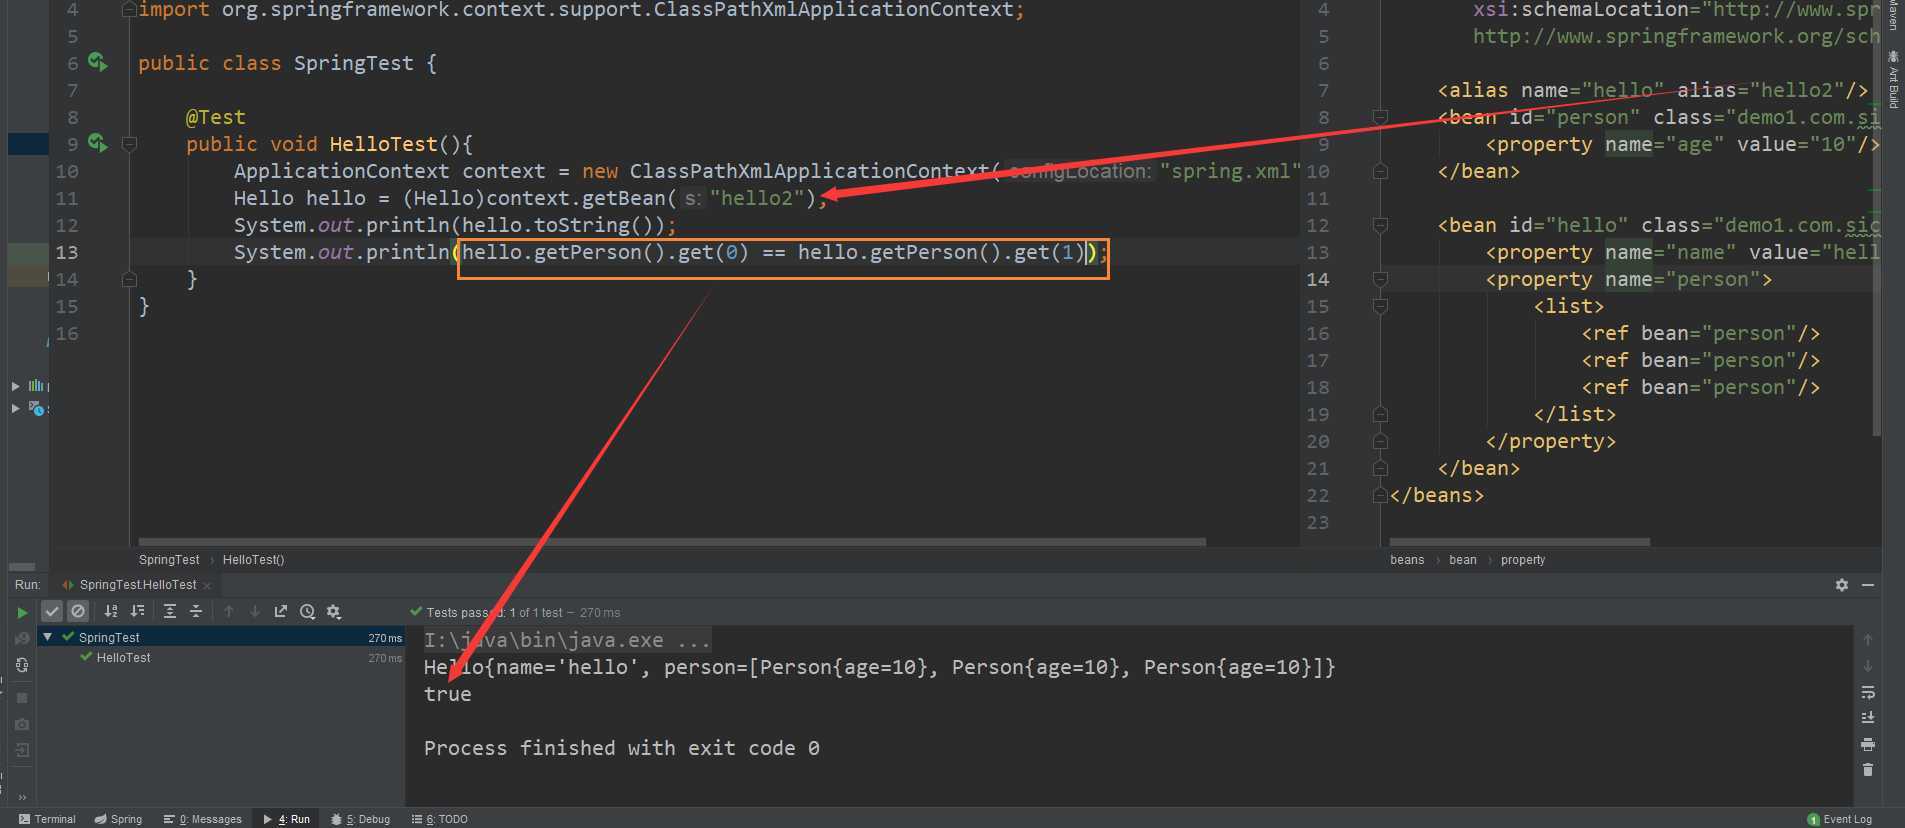Stop process square icon in Run sidebar
Viewport: 1905px width, 828px height.
tap(22, 698)
